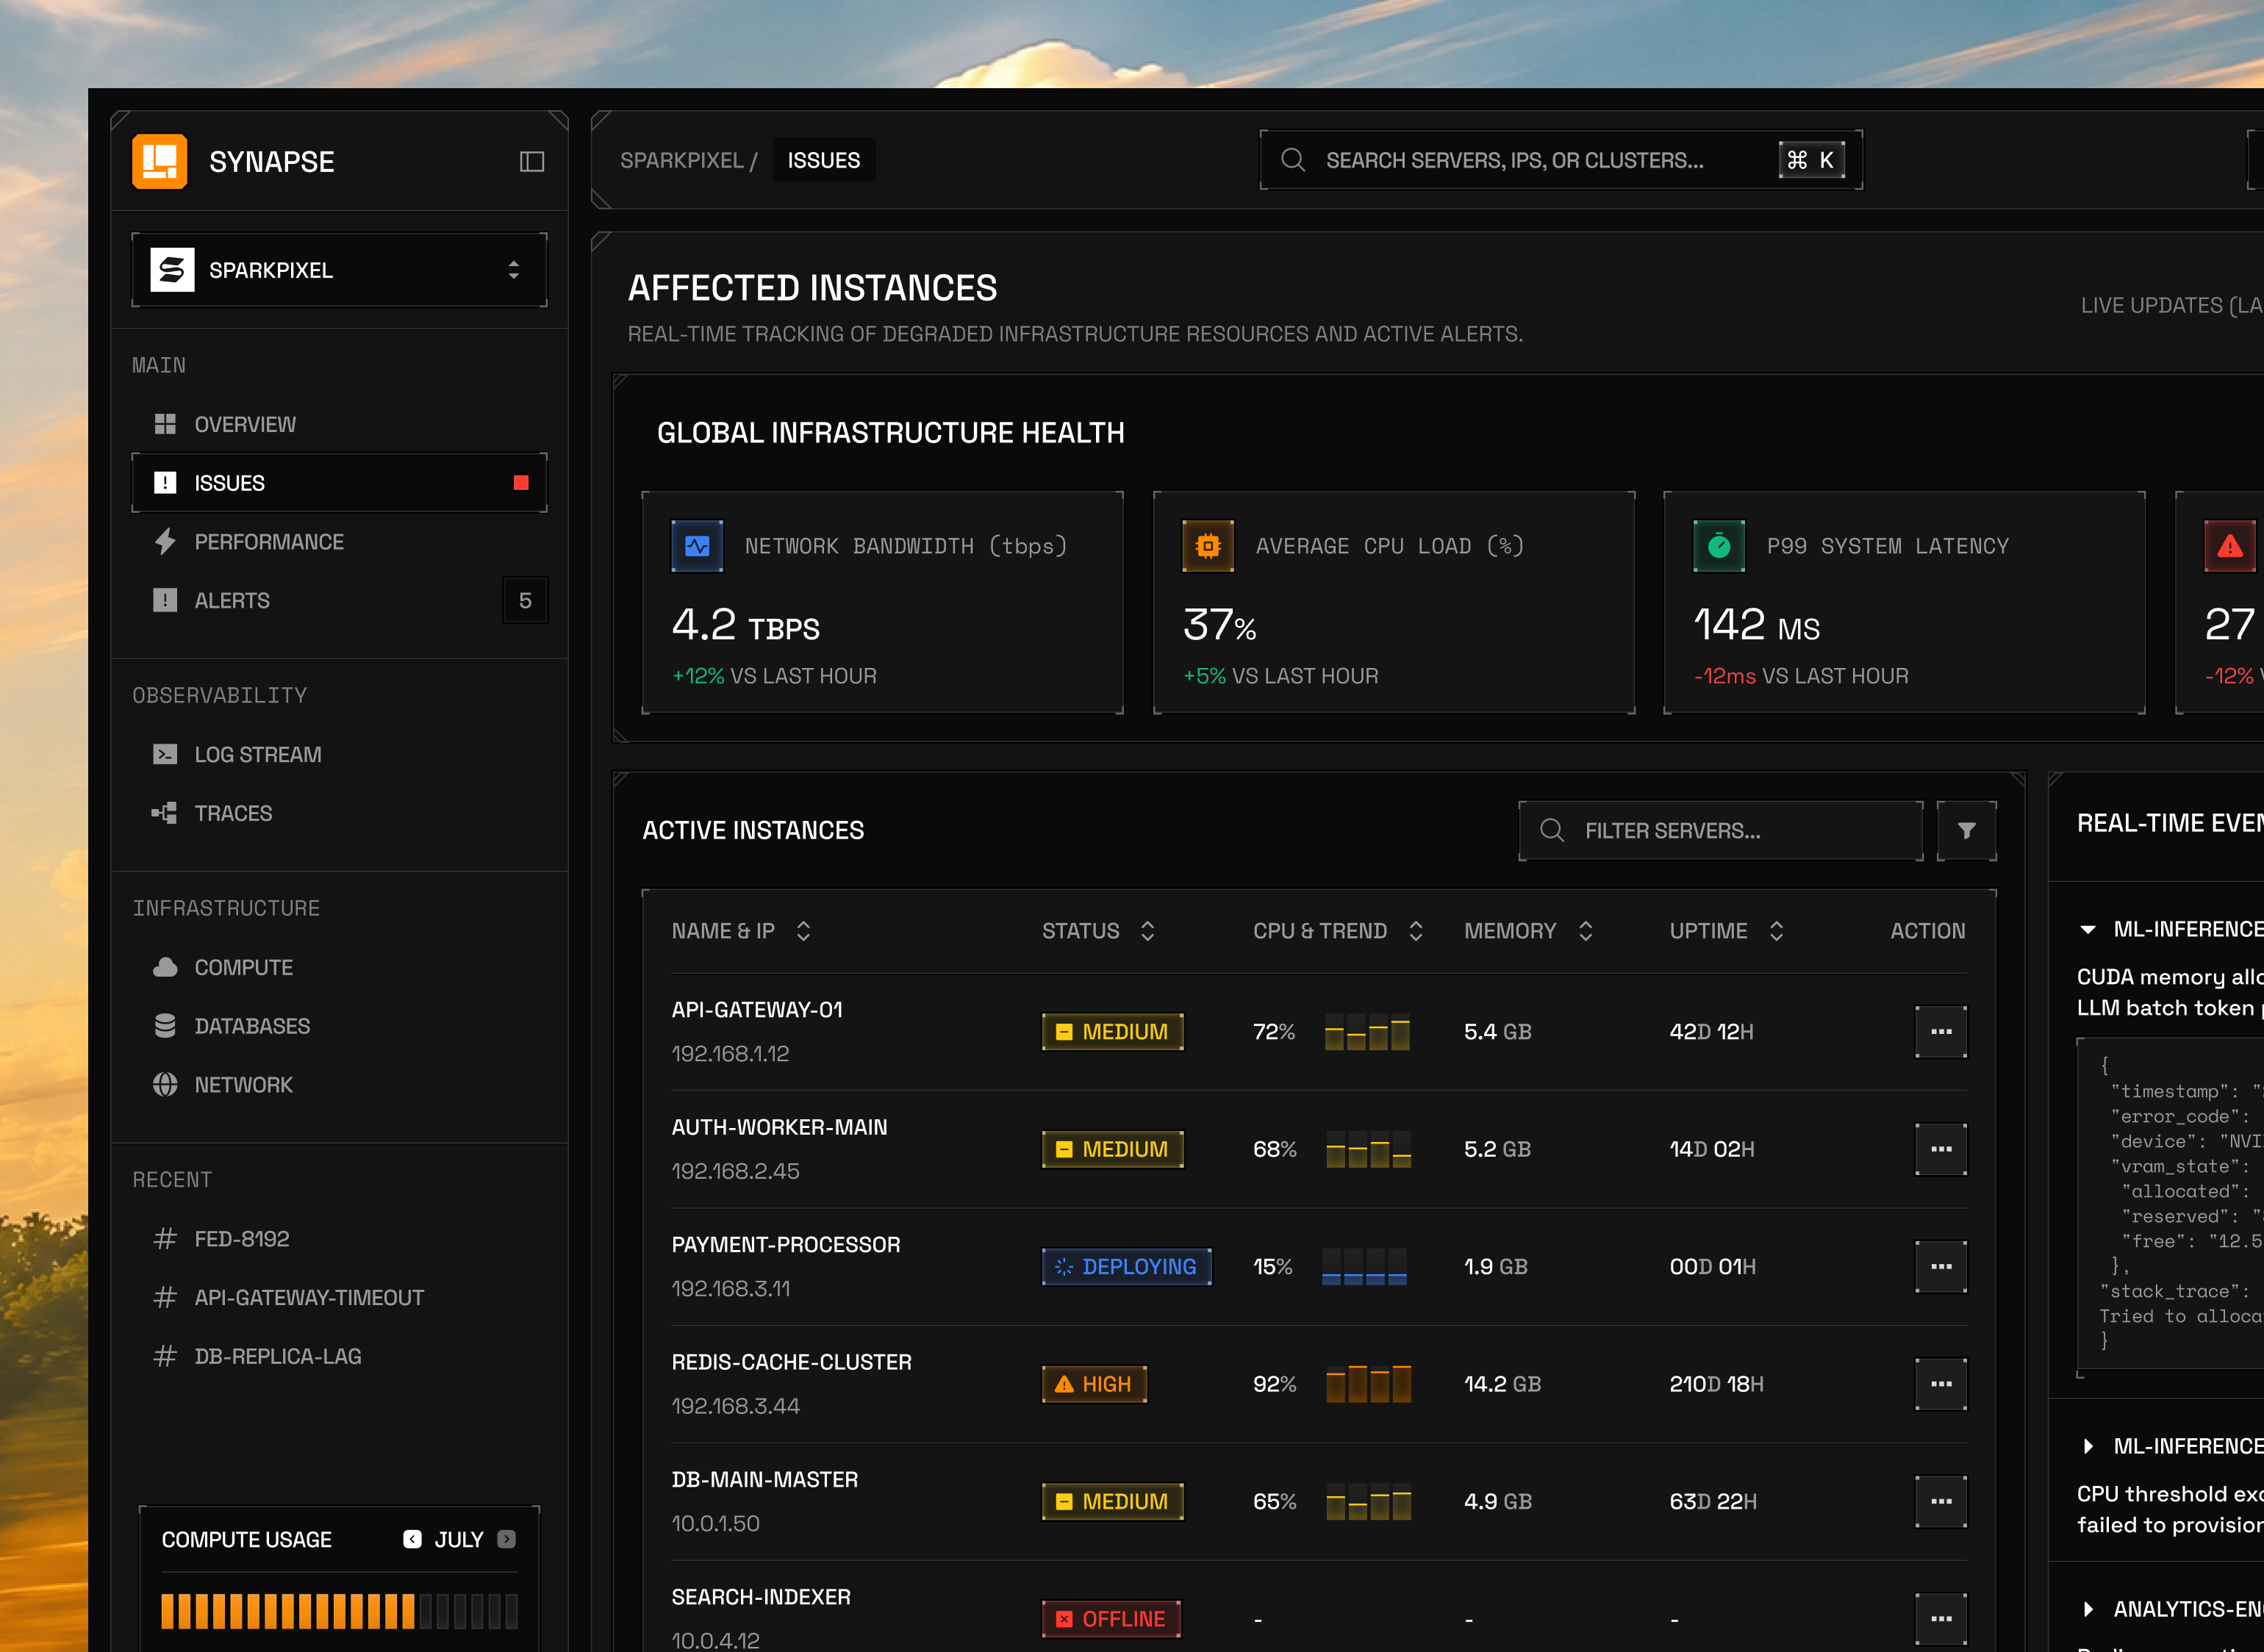Go to previous month in Compute Usage
This screenshot has width=2264, height=1652.
click(412, 1539)
